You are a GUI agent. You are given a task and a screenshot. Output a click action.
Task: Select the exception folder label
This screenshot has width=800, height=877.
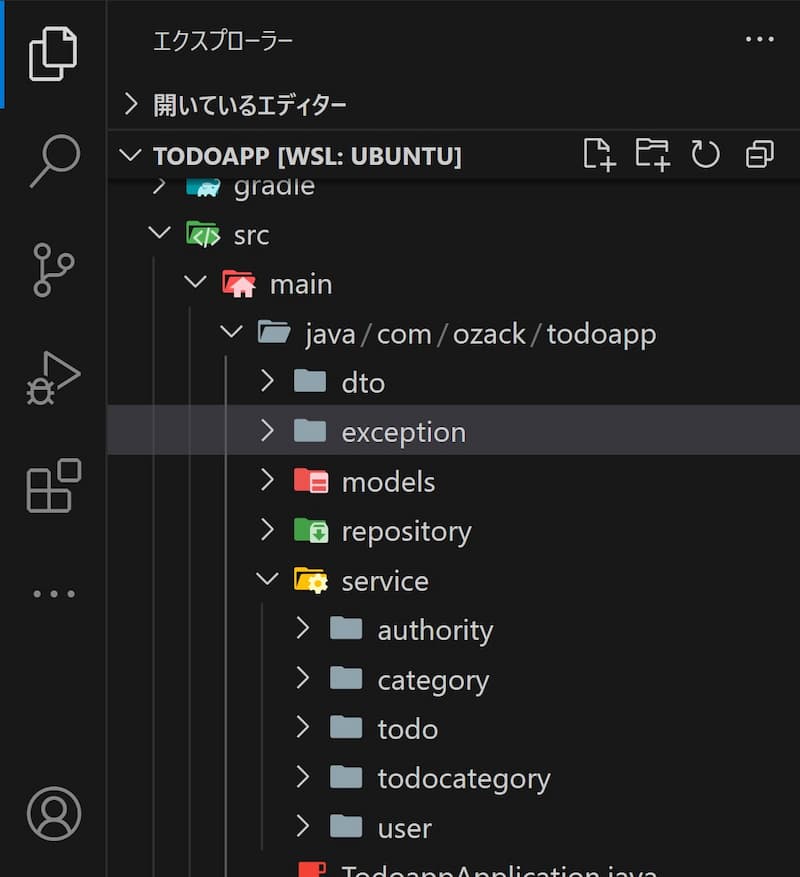[x=403, y=433]
